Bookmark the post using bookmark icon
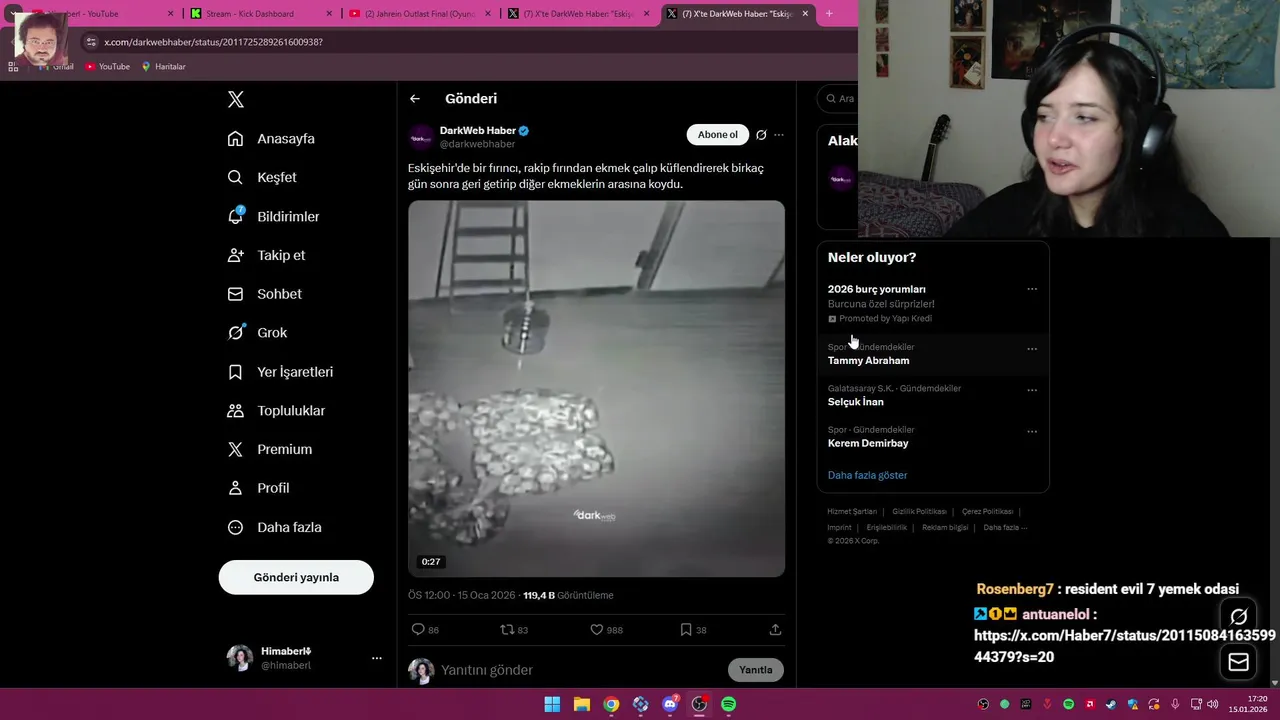 pyautogui.click(x=693, y=630)
